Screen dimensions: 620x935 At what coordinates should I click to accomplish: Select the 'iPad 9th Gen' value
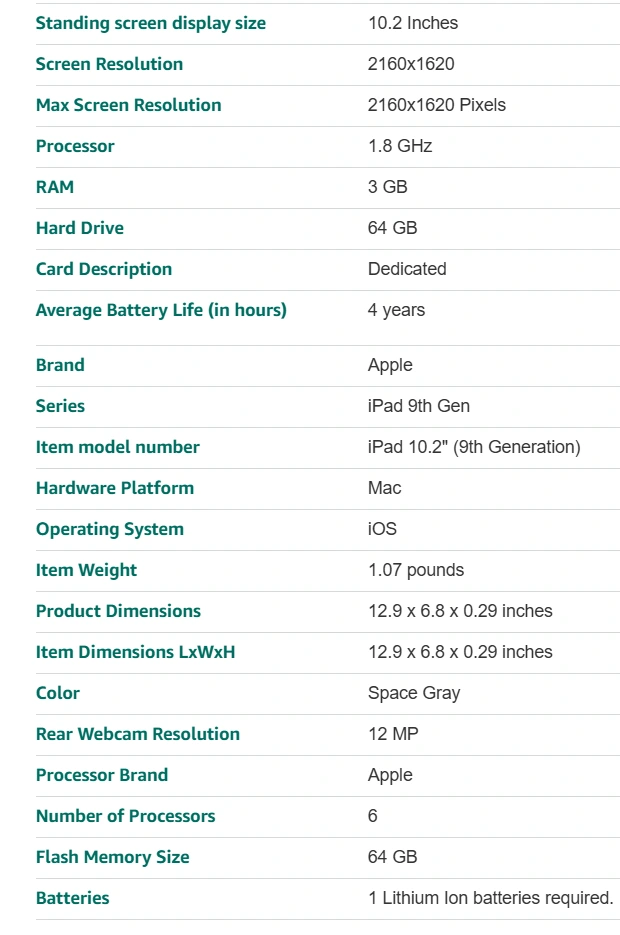pos(418,406)
